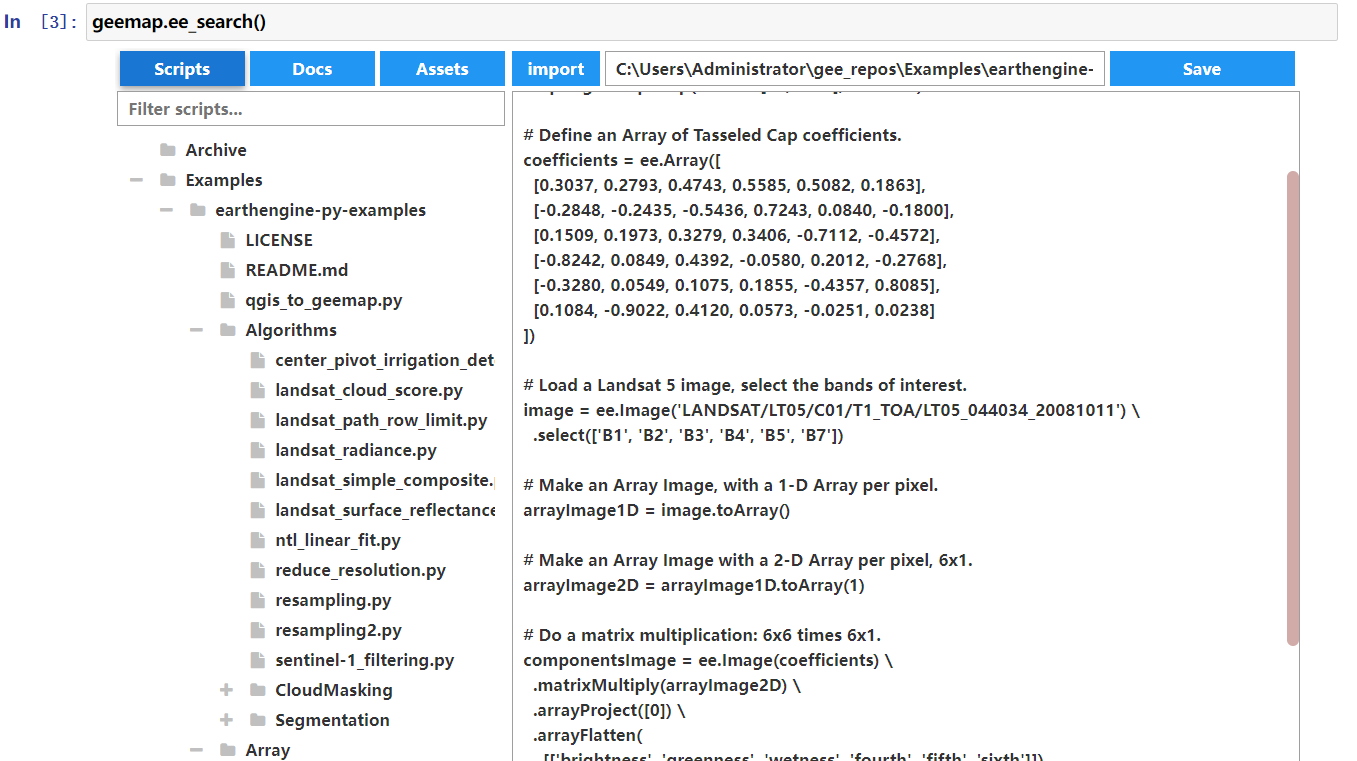Click the 'arrayImage1D = image.toArray()' line

(x=656, y=510)
